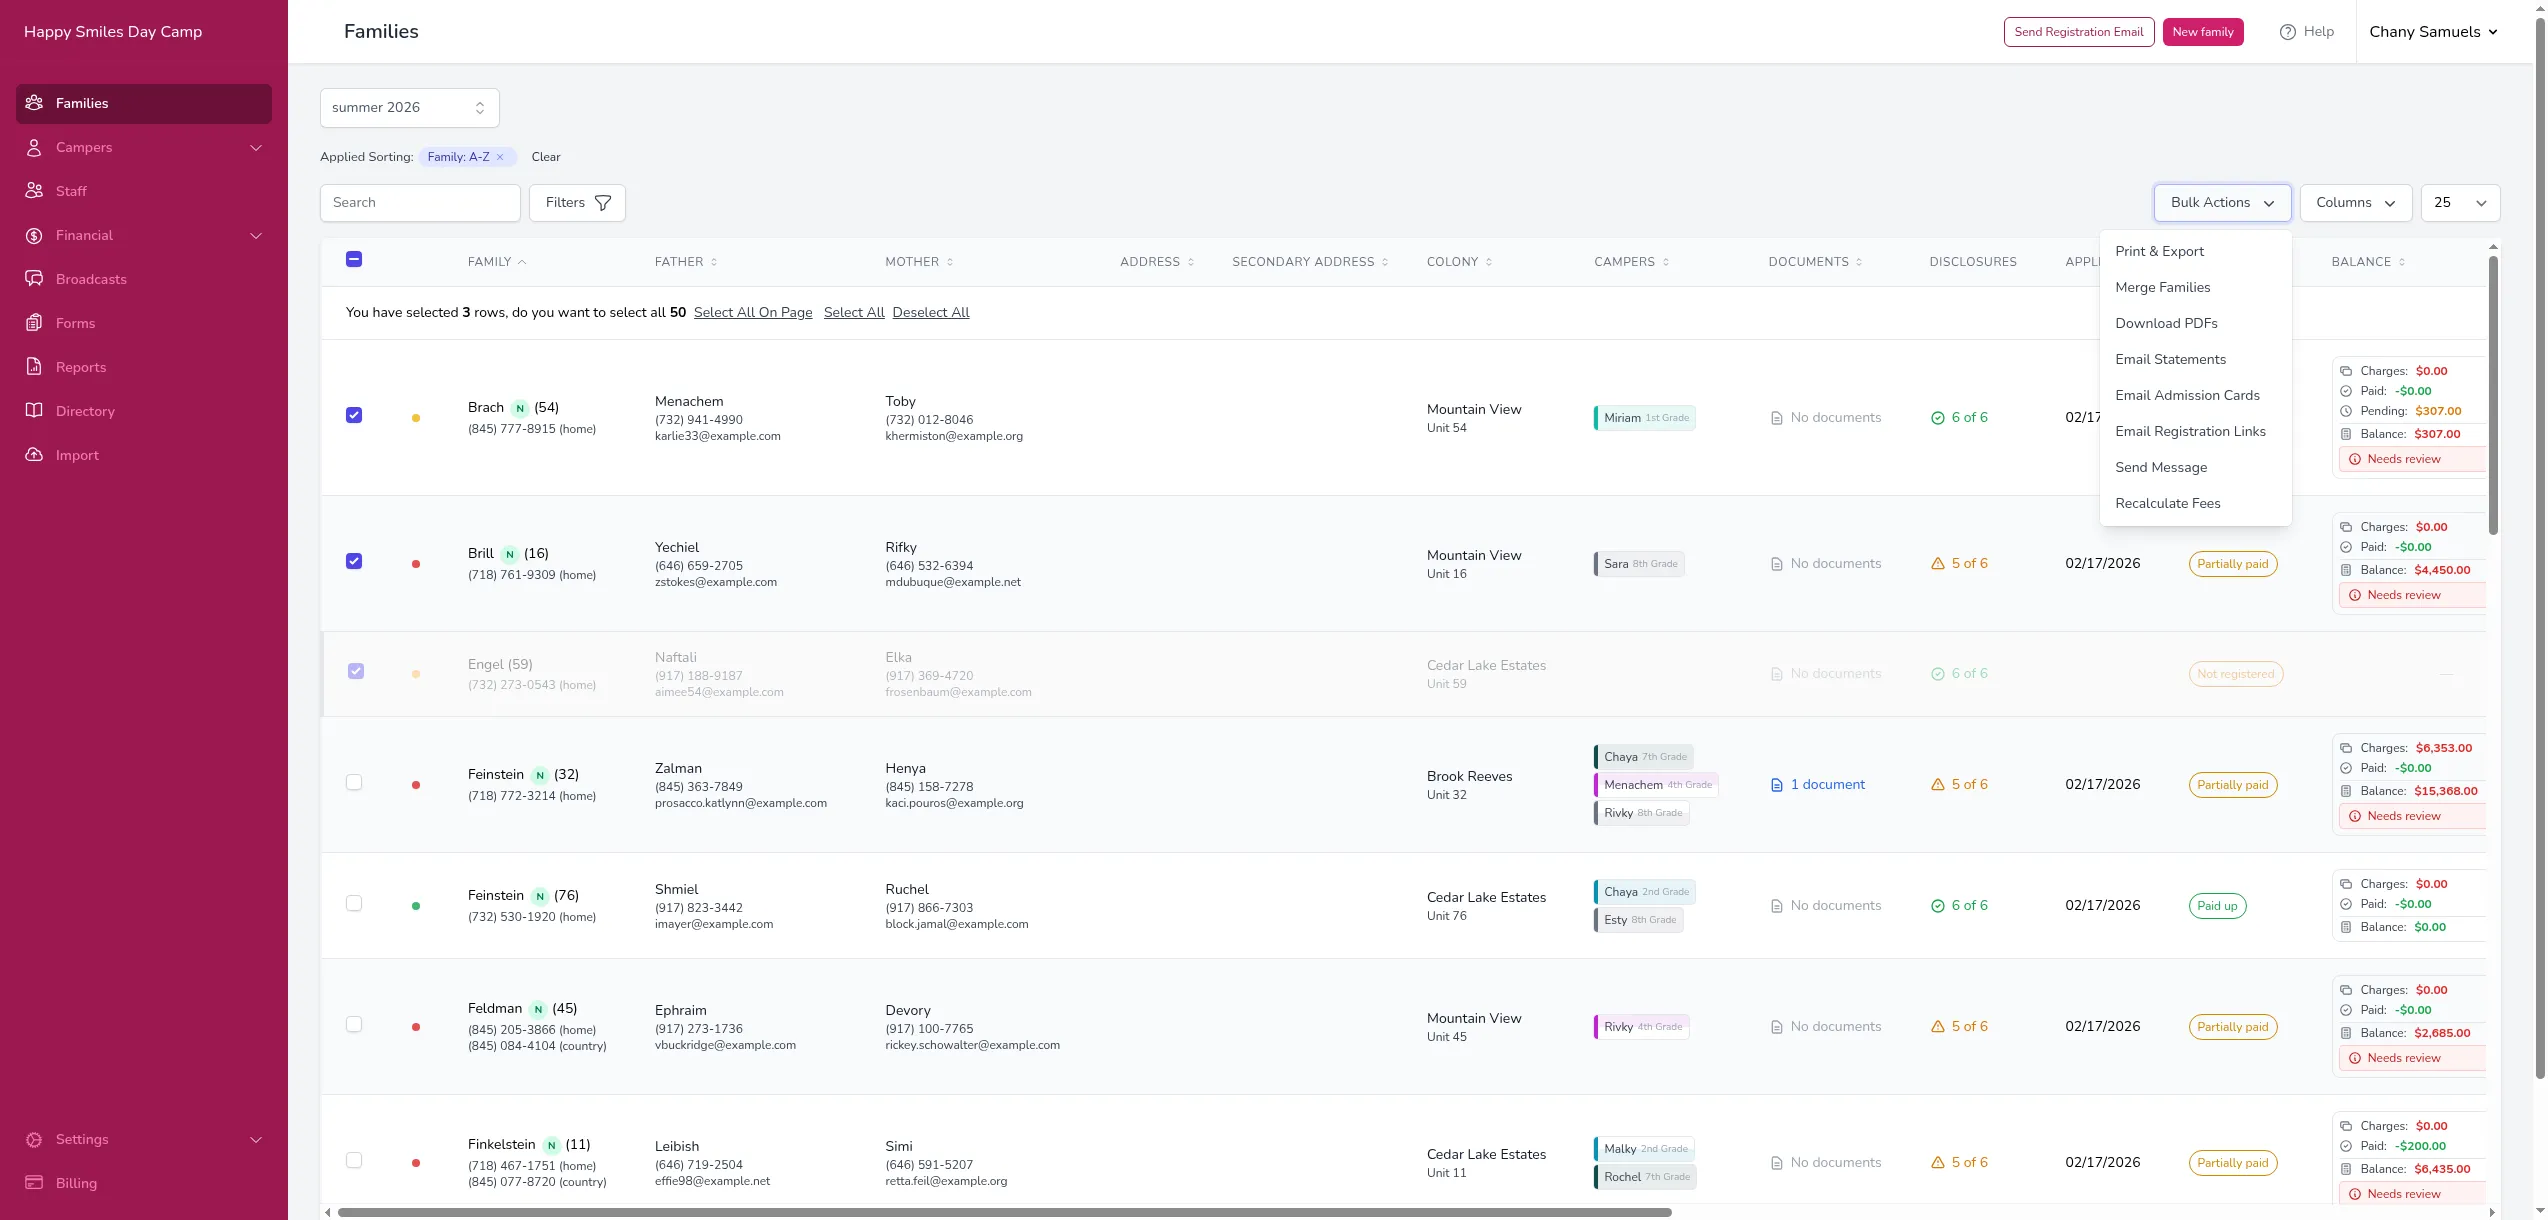Click the Campers person icon in sidebar
The image size is (2548, 1220).
(34, 147)
